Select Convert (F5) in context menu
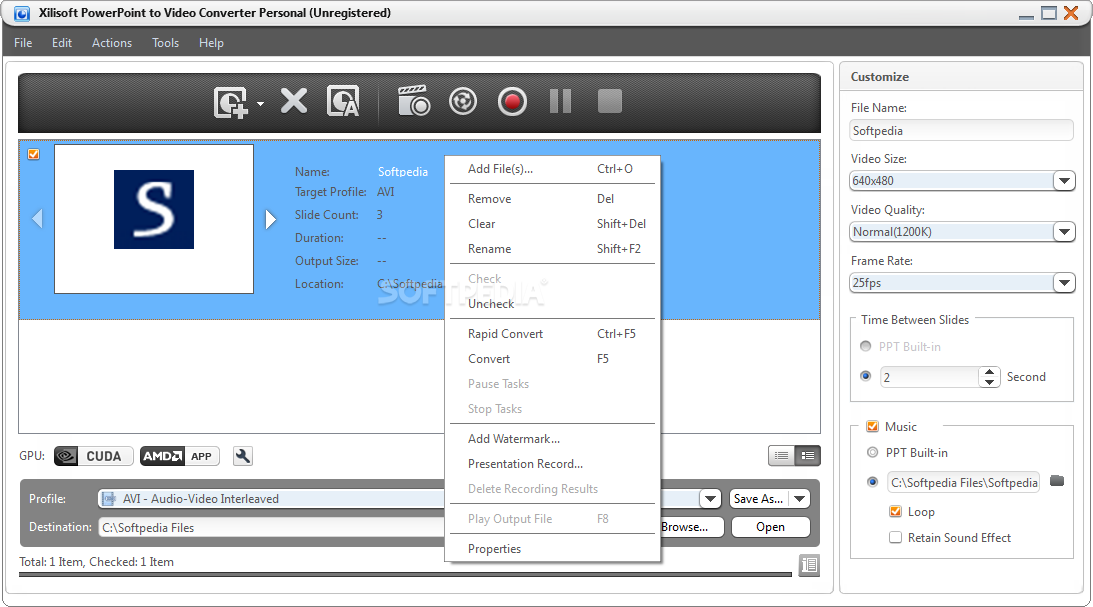The width and height of the screenshot is (1093, 607). tap(552, 359)
